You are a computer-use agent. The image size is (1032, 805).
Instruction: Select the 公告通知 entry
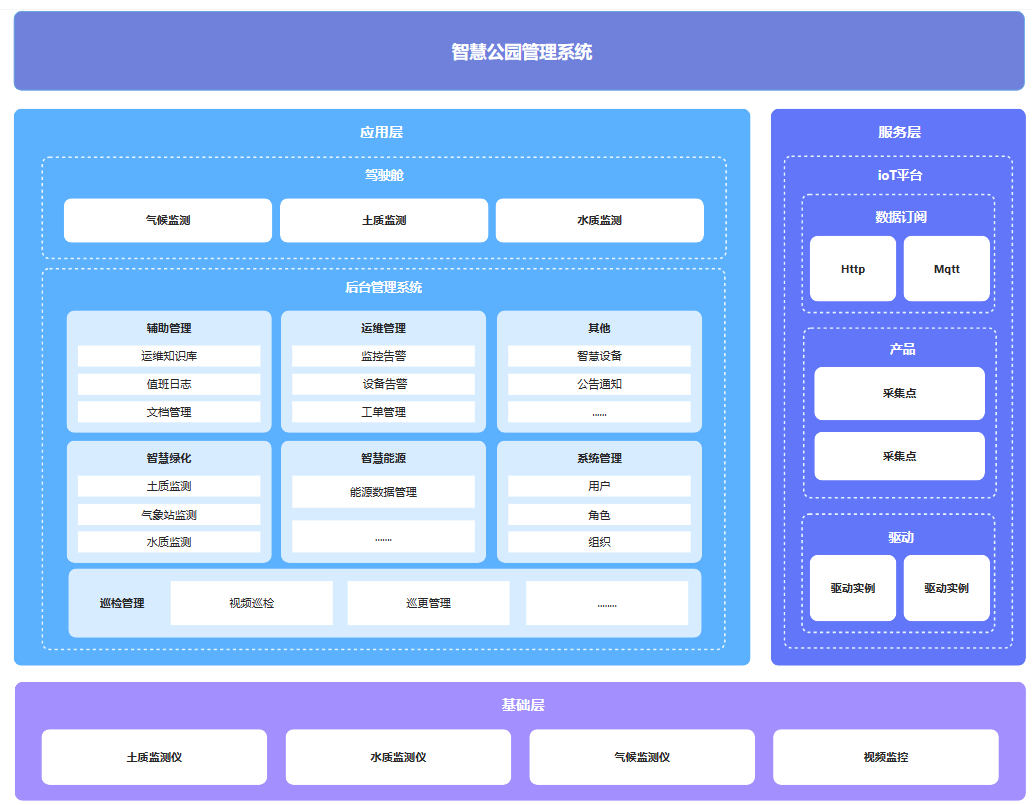(x=599, y=384)
